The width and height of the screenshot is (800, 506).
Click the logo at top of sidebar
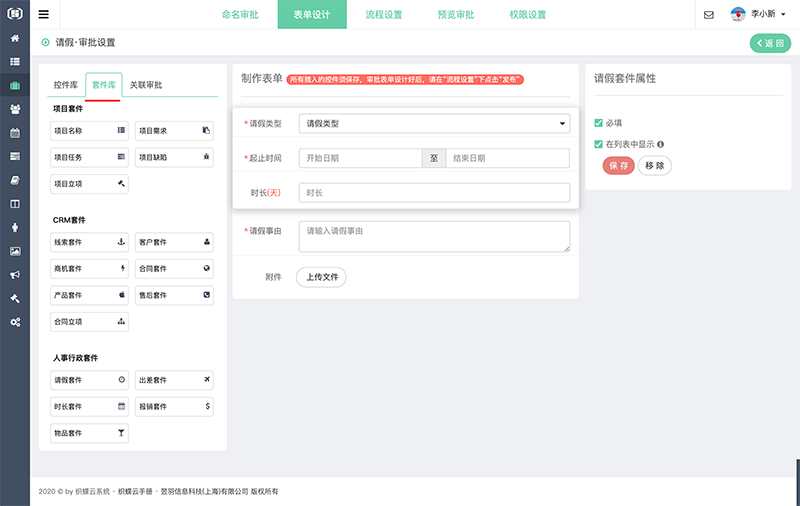15,13
